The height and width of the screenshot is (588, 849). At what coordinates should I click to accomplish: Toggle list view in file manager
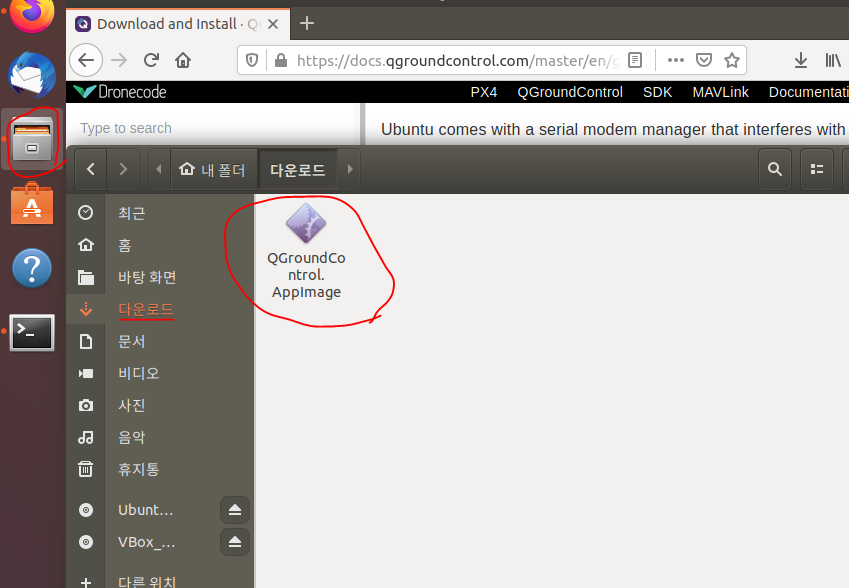pos(817,169)
